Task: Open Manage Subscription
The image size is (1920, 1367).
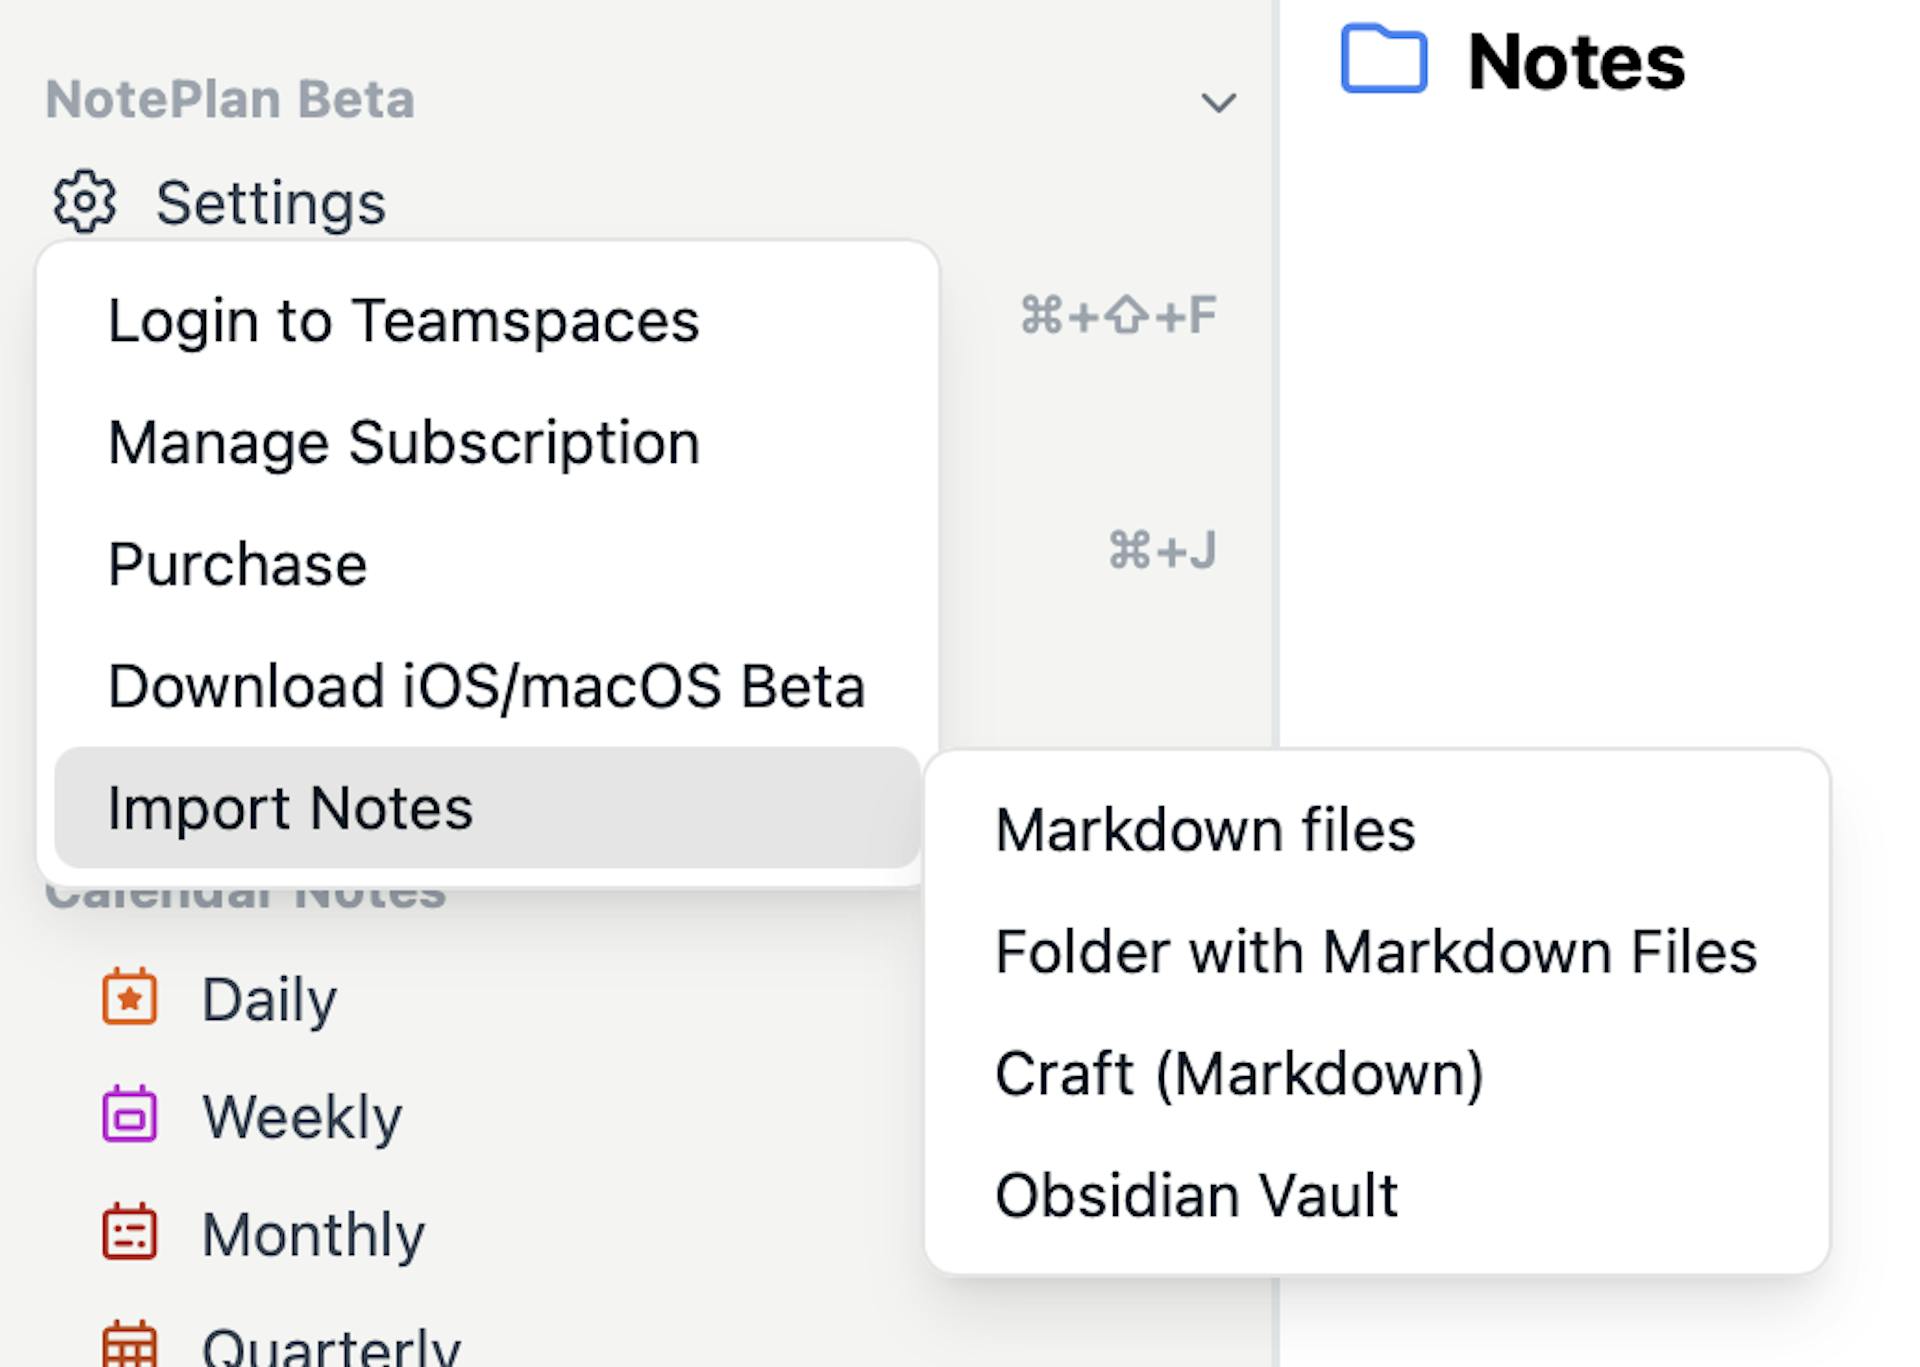Action: point(403,443)
